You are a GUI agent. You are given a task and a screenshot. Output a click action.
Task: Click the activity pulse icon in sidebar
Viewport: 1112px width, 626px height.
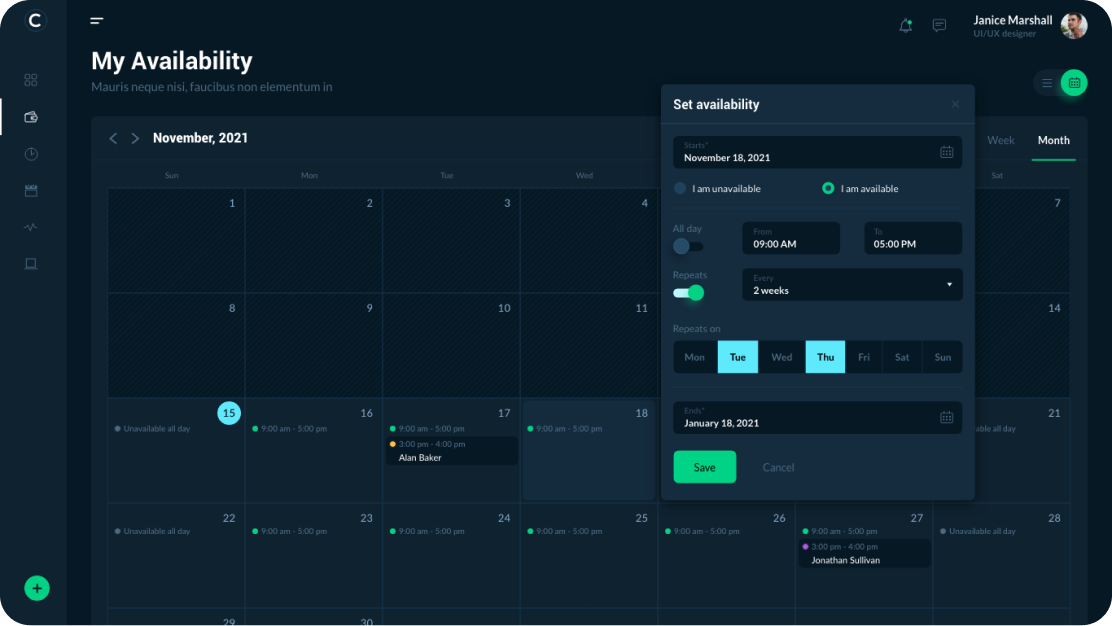(31, 227)
